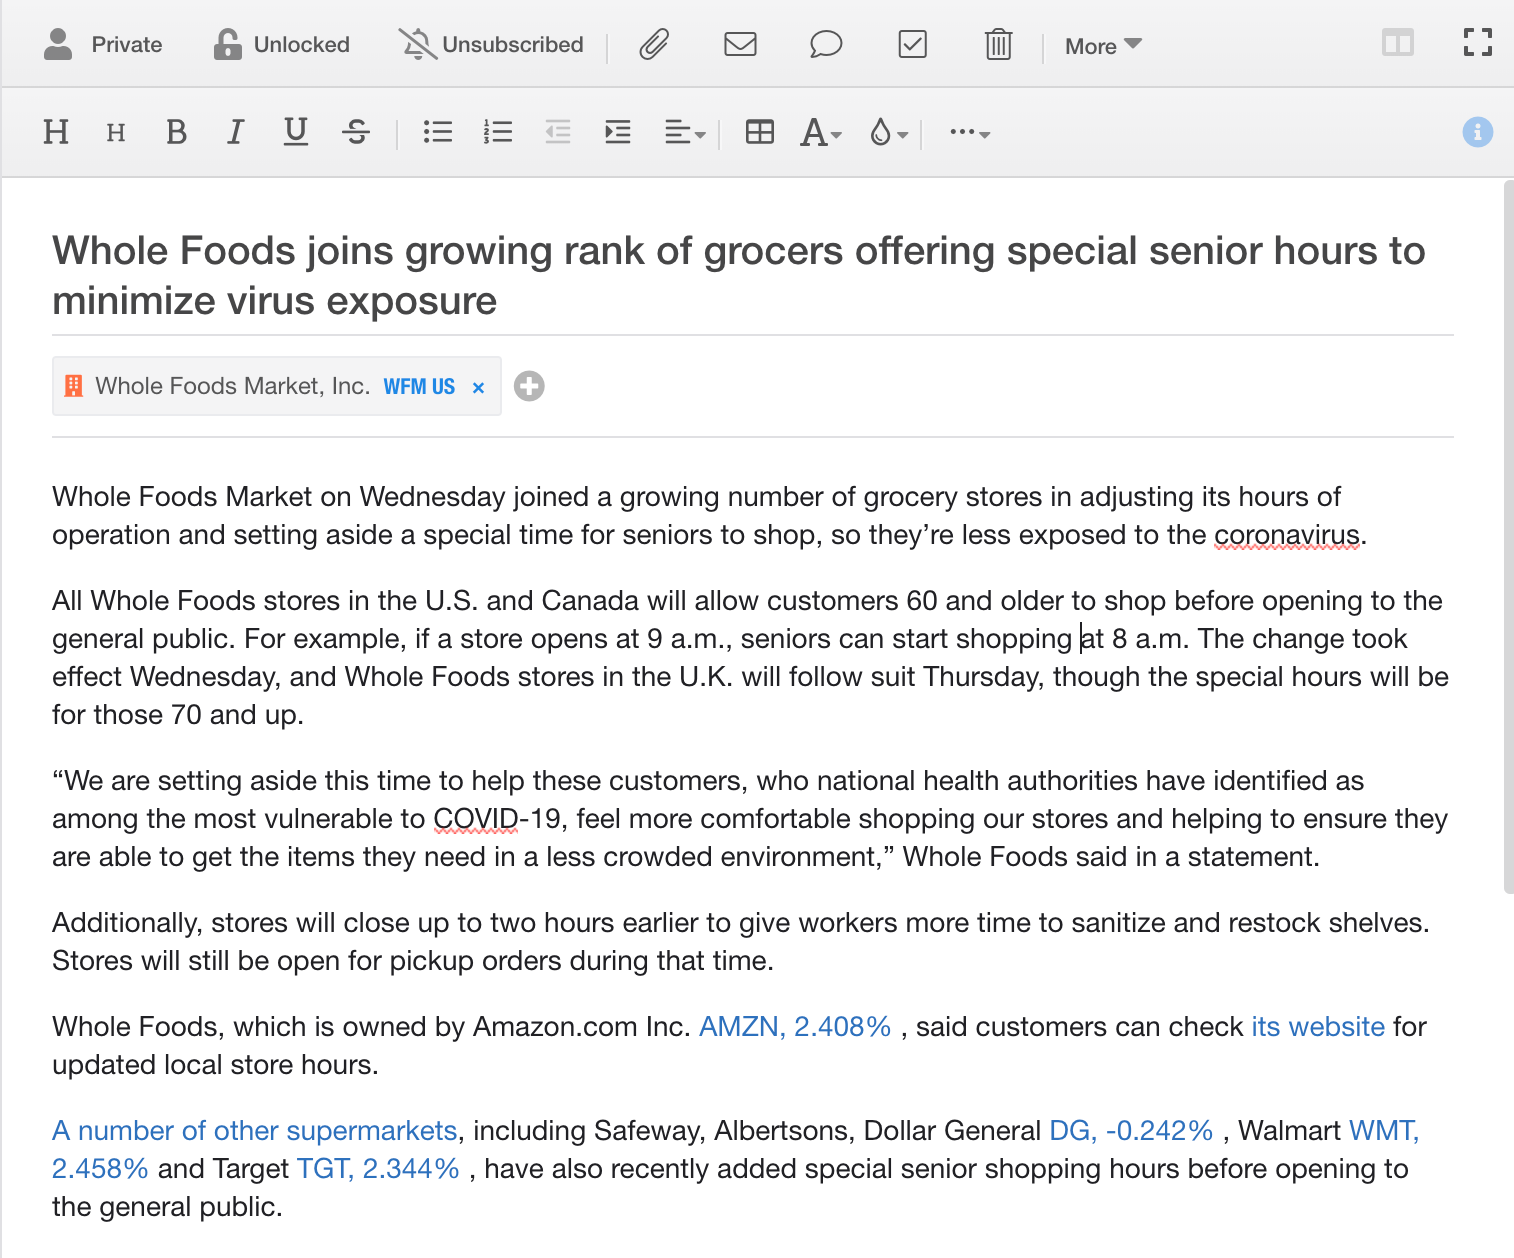Open text color droplet dropdown

click(888, 132)
